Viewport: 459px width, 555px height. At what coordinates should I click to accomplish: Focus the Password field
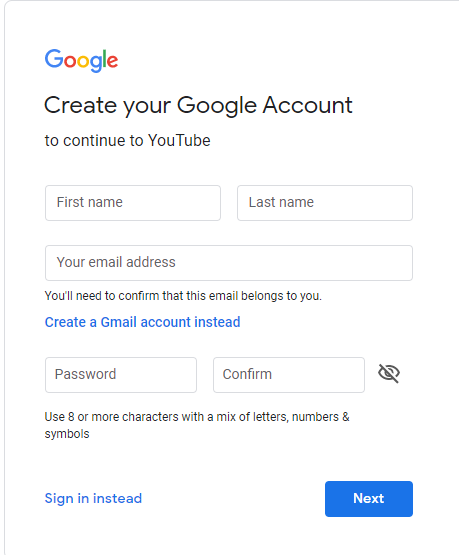(121, 375)
